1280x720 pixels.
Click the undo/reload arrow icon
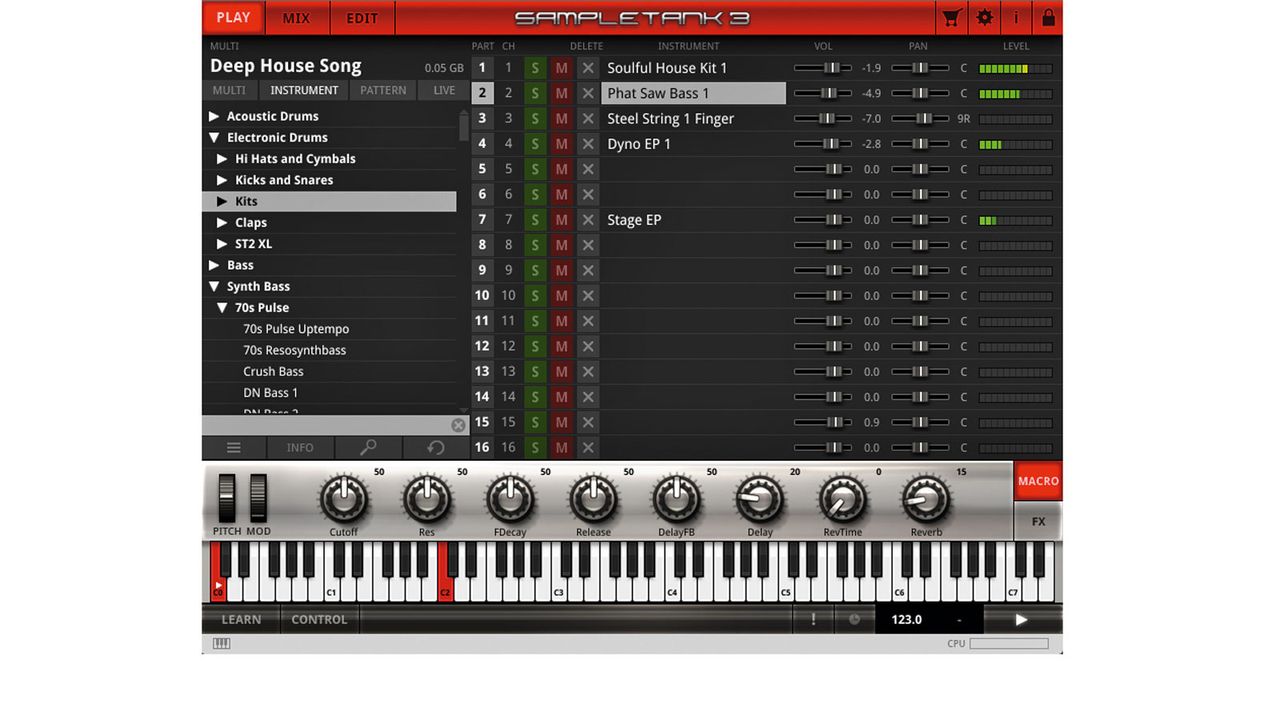(435, 448)
